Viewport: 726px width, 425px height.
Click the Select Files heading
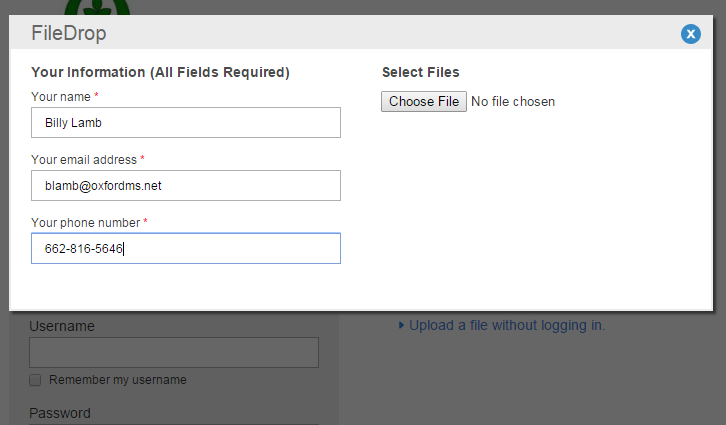pyautogui.click(x=421, y=72)
